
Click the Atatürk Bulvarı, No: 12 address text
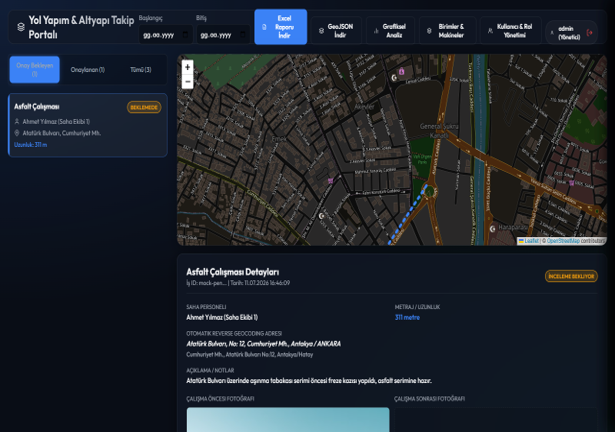[x=264, y=344]
